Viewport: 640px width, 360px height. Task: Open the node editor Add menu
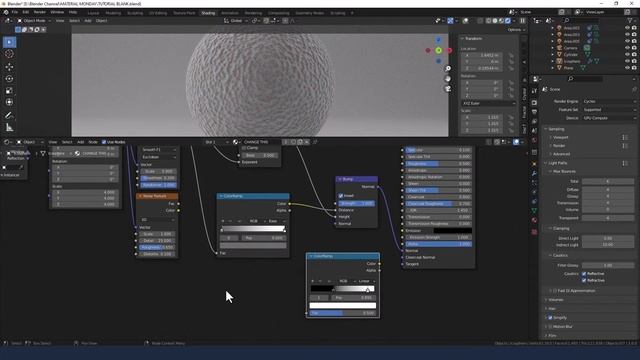pos(80,142)
